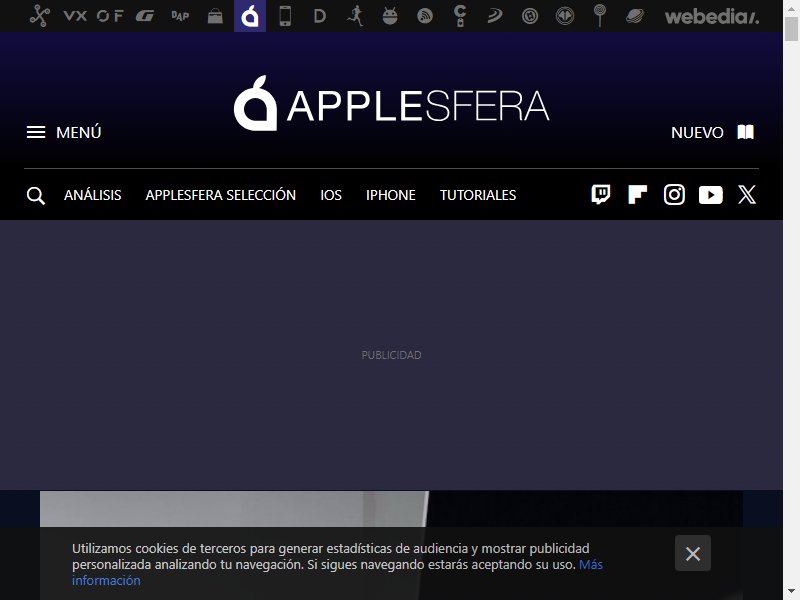The height and width of the screenshot is (600, 800).
Task: Open the swoosh curve site icon
Action: pyautogui.click(x=495, y=16)
